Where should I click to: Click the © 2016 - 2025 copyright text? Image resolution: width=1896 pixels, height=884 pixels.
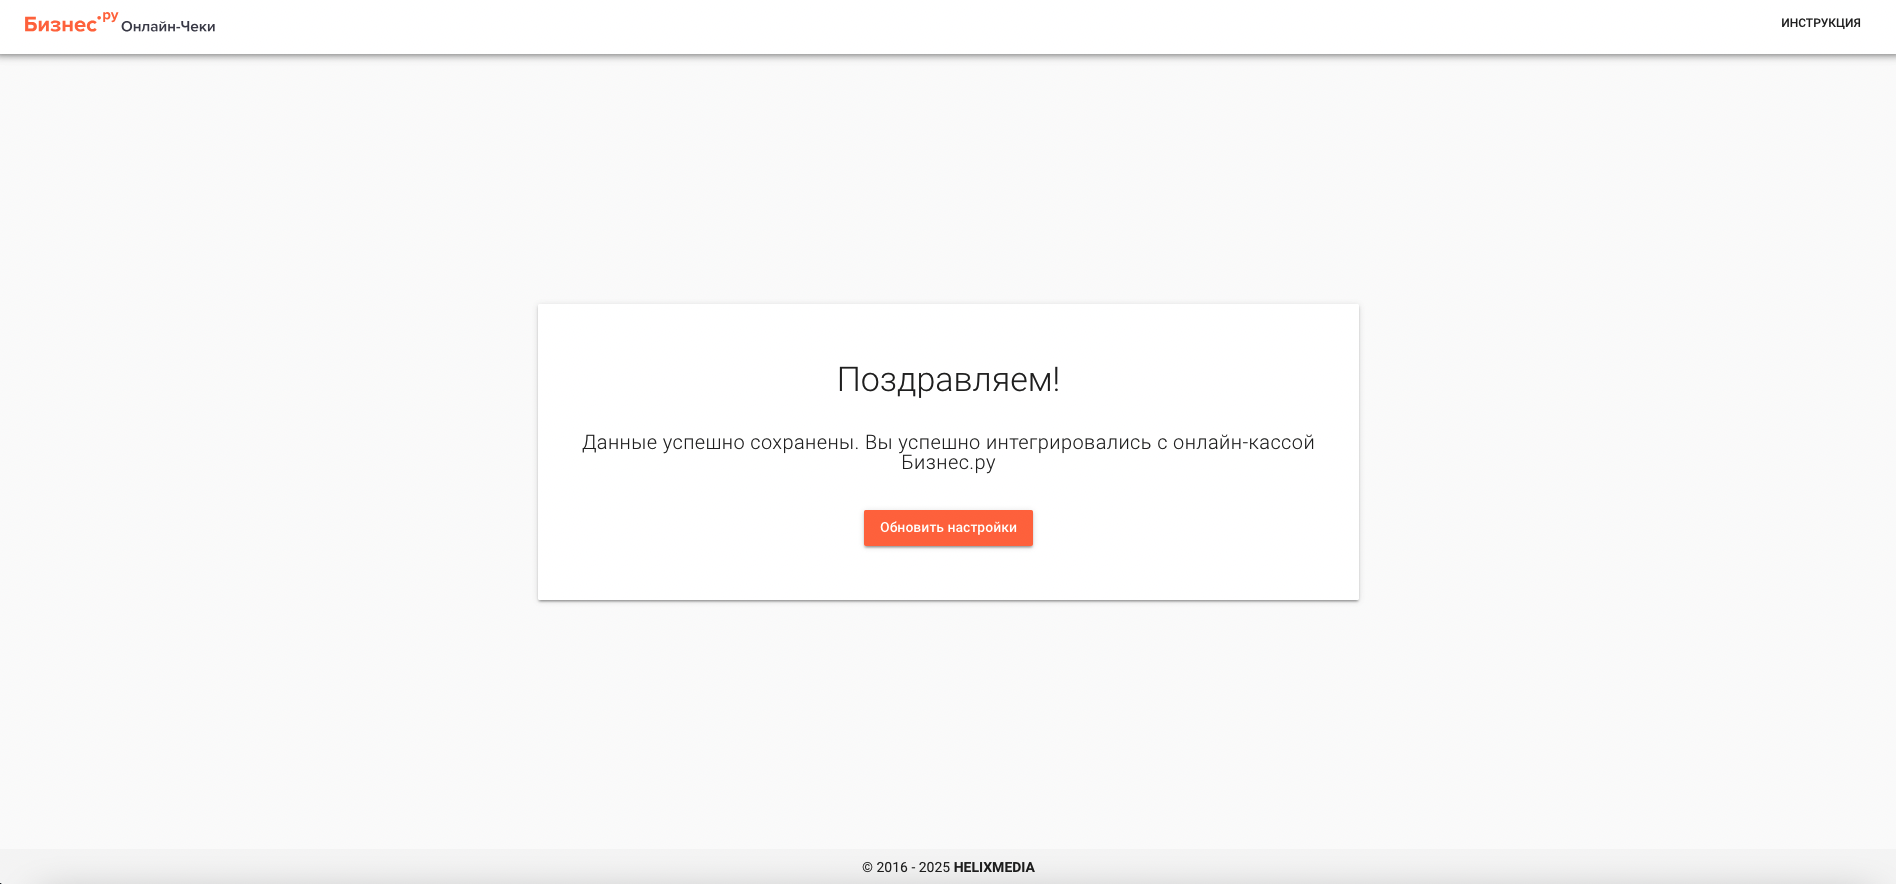(x=906, y=867)
